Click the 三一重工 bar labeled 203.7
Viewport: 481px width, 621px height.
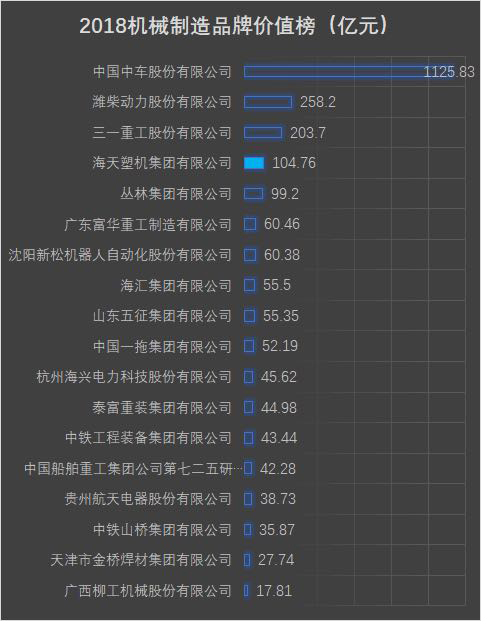263,133
